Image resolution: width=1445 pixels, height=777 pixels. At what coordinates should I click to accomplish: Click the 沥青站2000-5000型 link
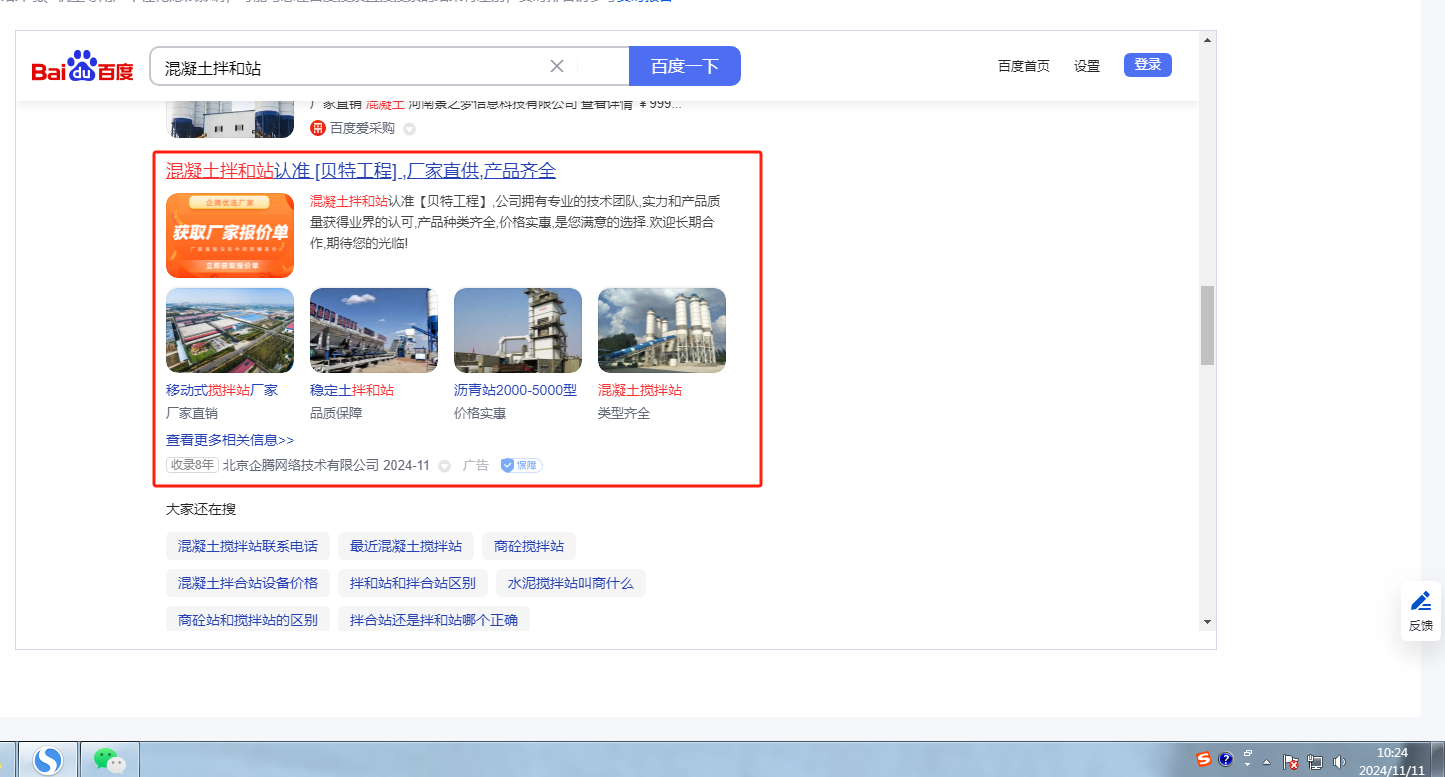tap(515, 390)
